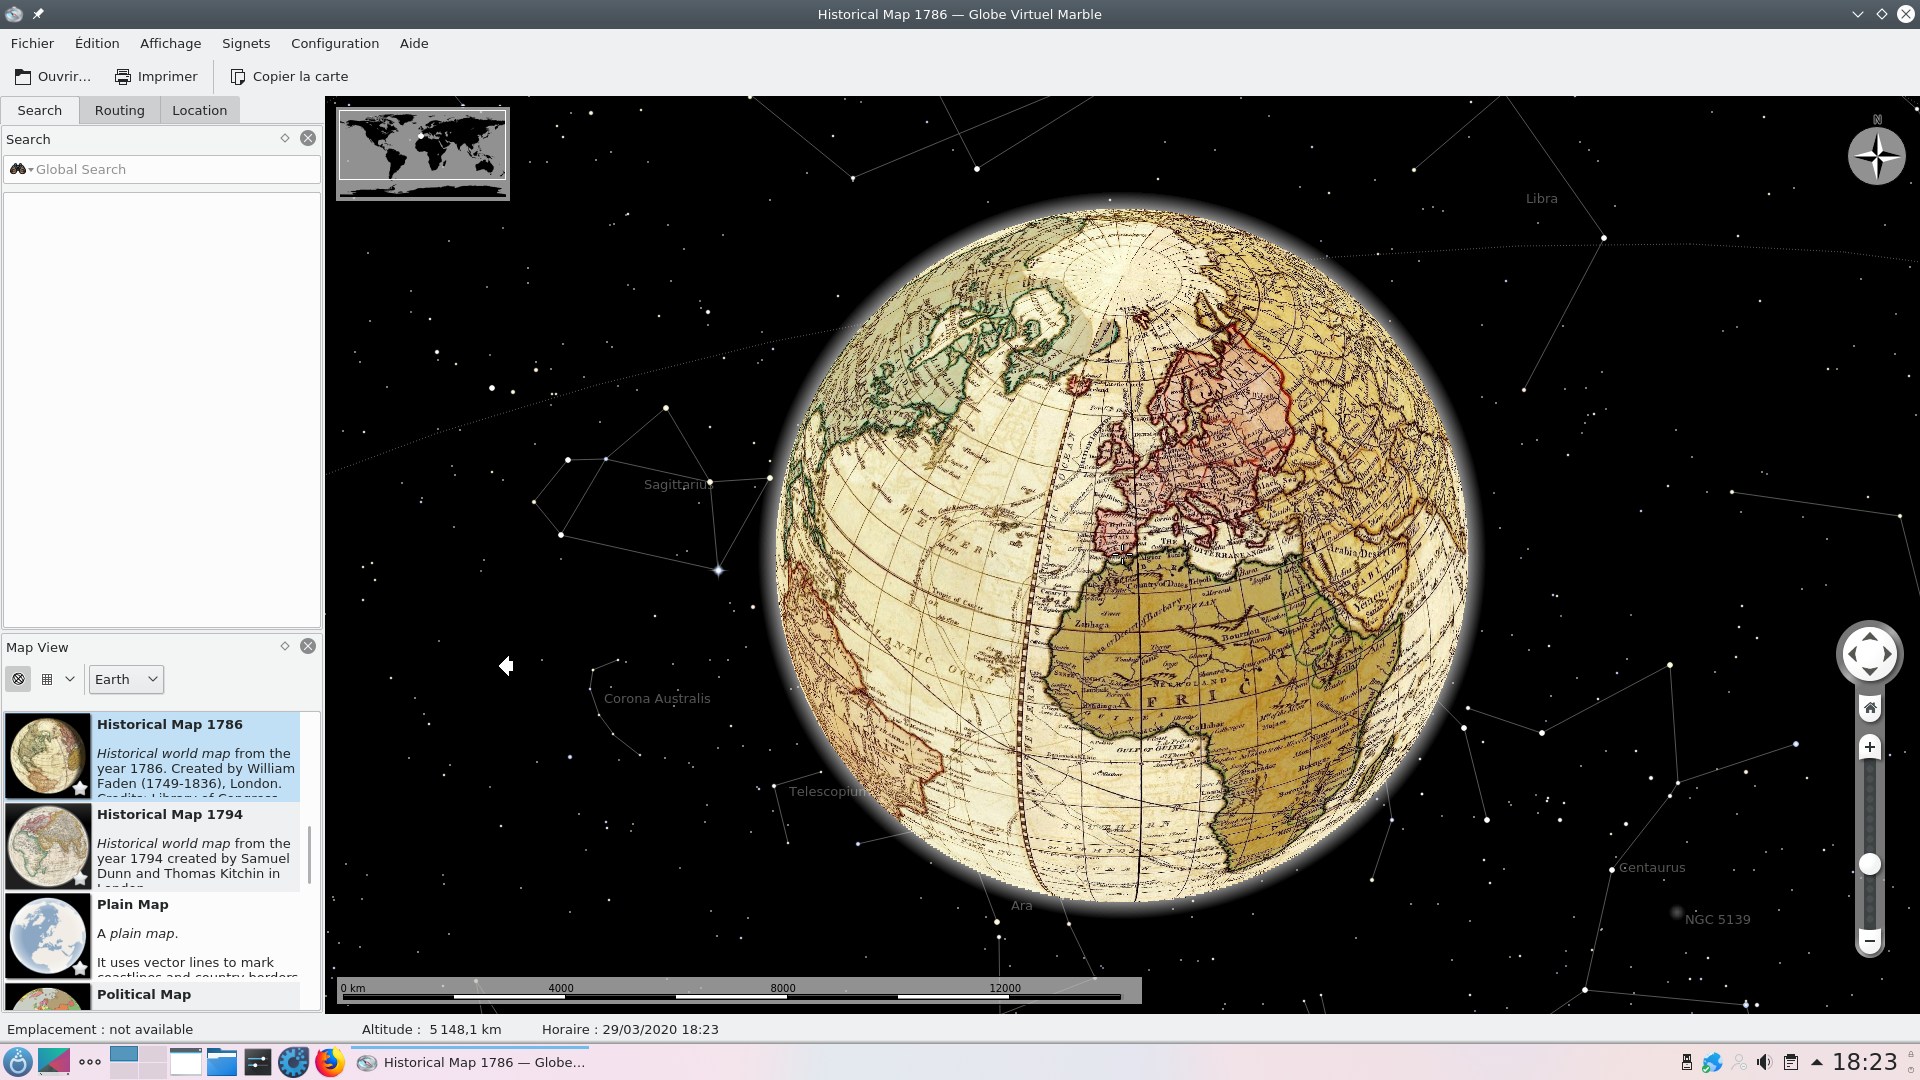Switch to the Routing tab

pyautogui.click(x=120, y=110)
